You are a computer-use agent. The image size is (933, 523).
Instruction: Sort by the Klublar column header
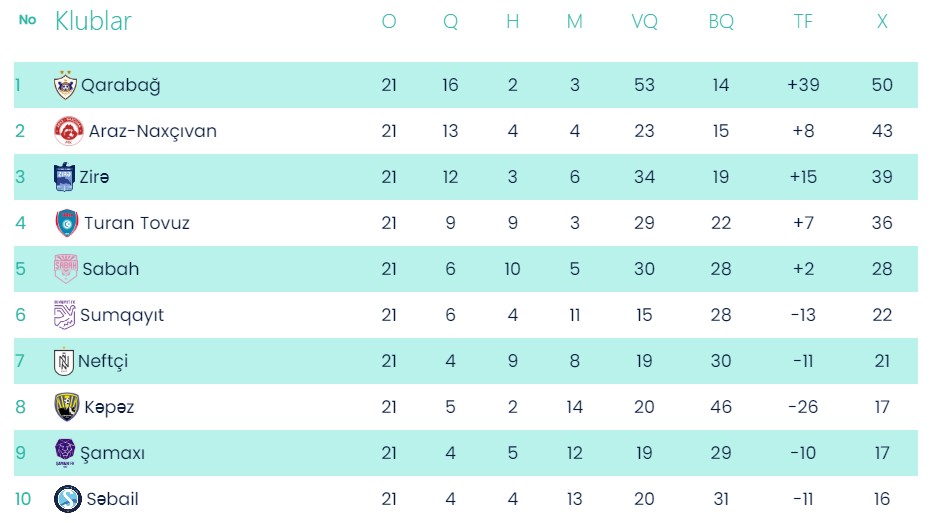tap(93, 21)
